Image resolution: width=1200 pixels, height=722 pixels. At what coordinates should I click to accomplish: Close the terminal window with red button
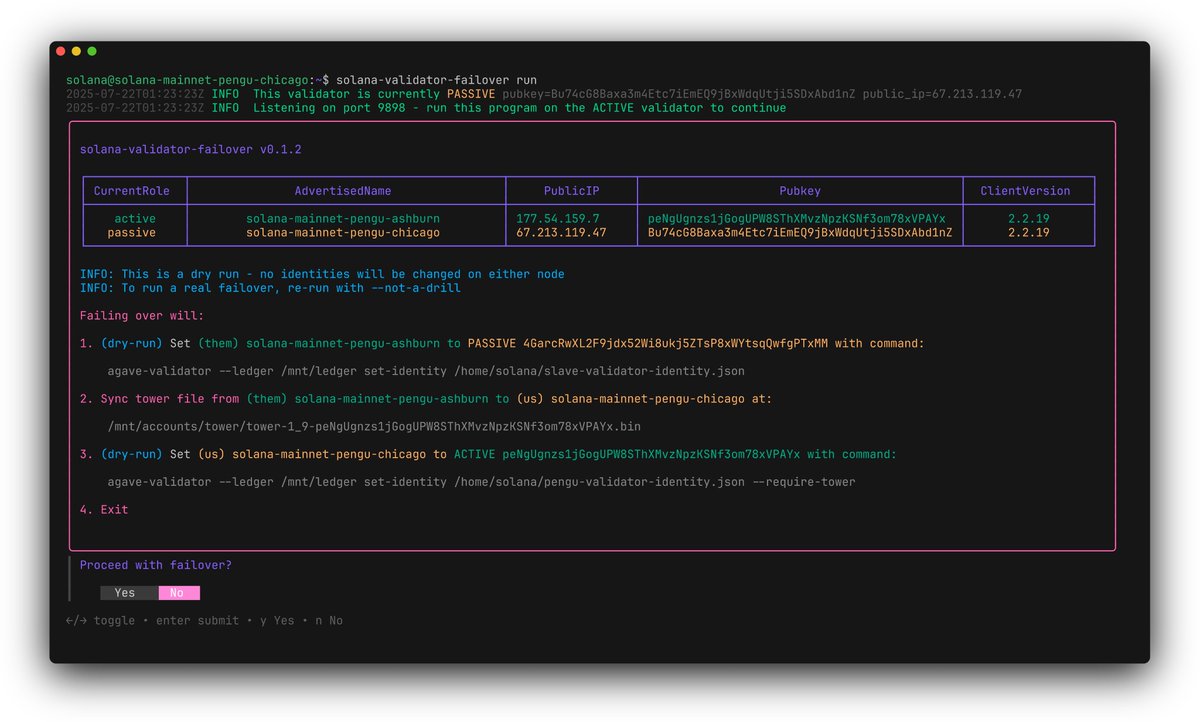click(x=61, y=51)
